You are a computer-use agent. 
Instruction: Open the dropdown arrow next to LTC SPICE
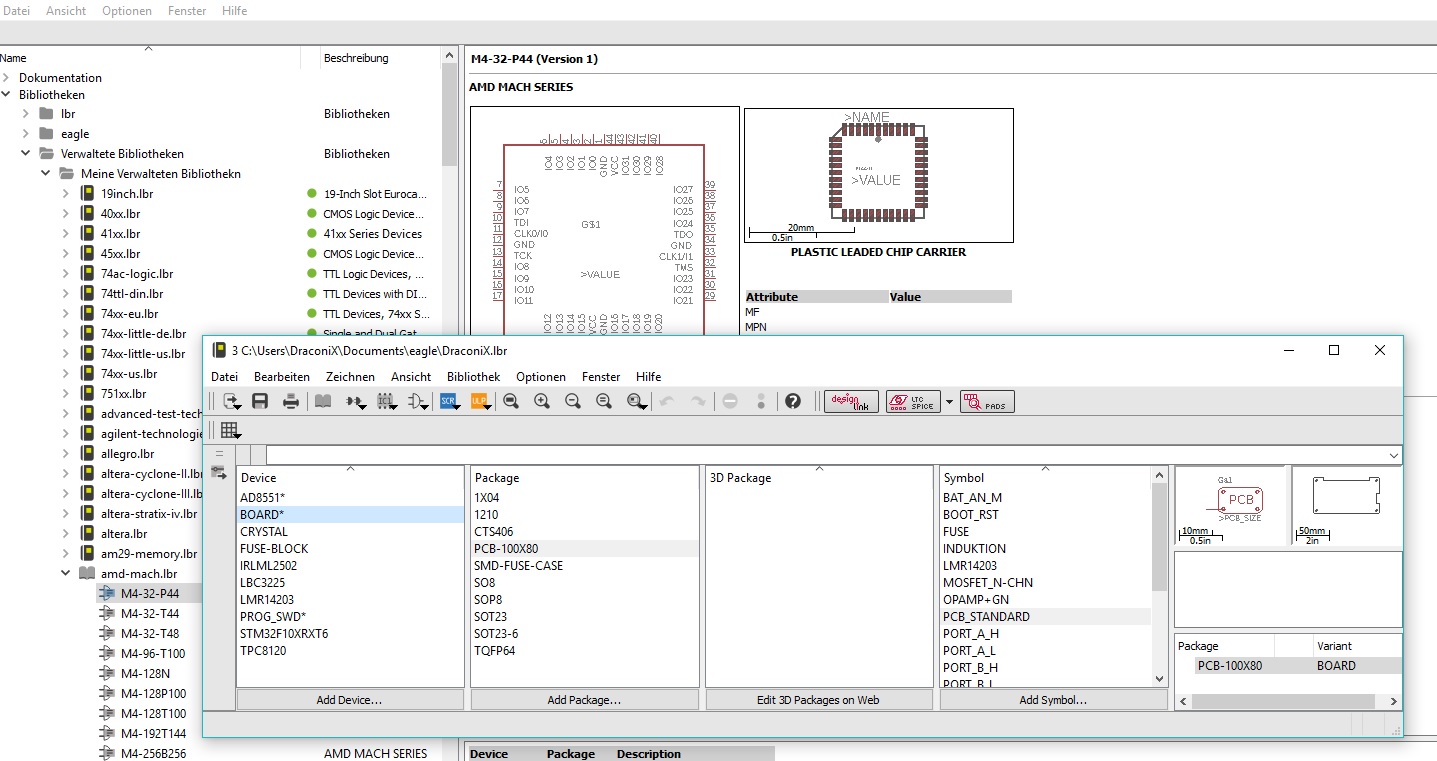click(949, 401)
